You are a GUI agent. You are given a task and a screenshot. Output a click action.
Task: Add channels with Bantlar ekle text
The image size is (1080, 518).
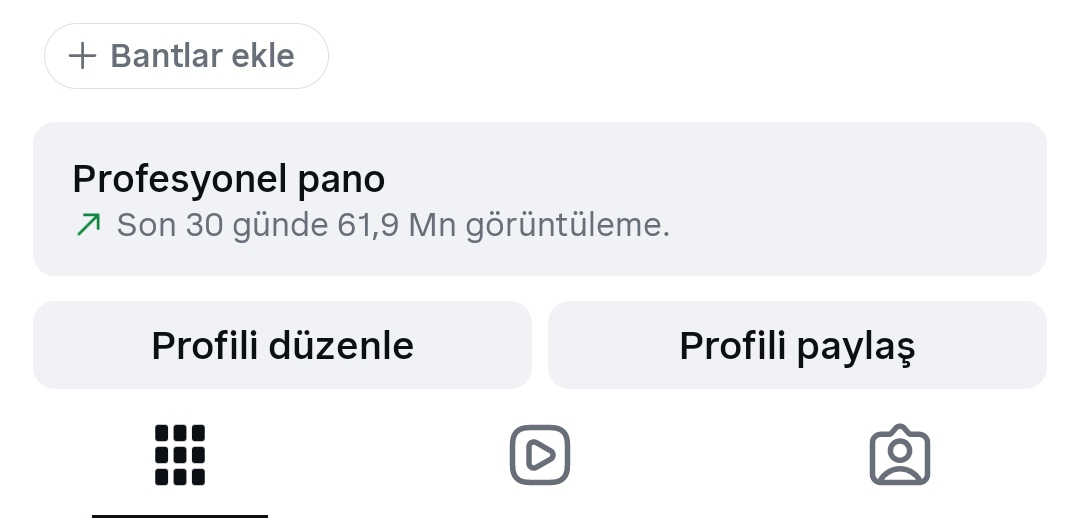click(x=202, y=56)
